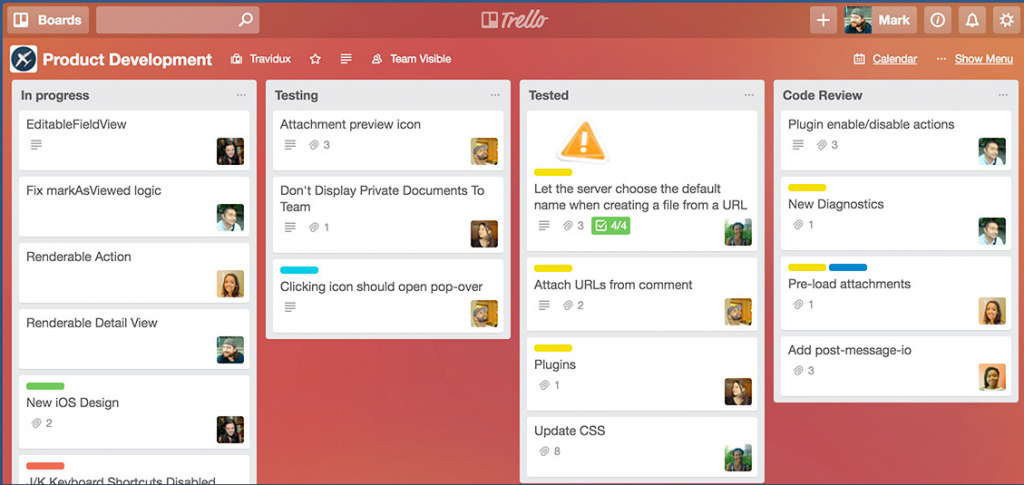This screenshot has width=1024, height=485.
Task: Open the settings gear icon
Action: pyautogui.click(x=1007, y=20)
